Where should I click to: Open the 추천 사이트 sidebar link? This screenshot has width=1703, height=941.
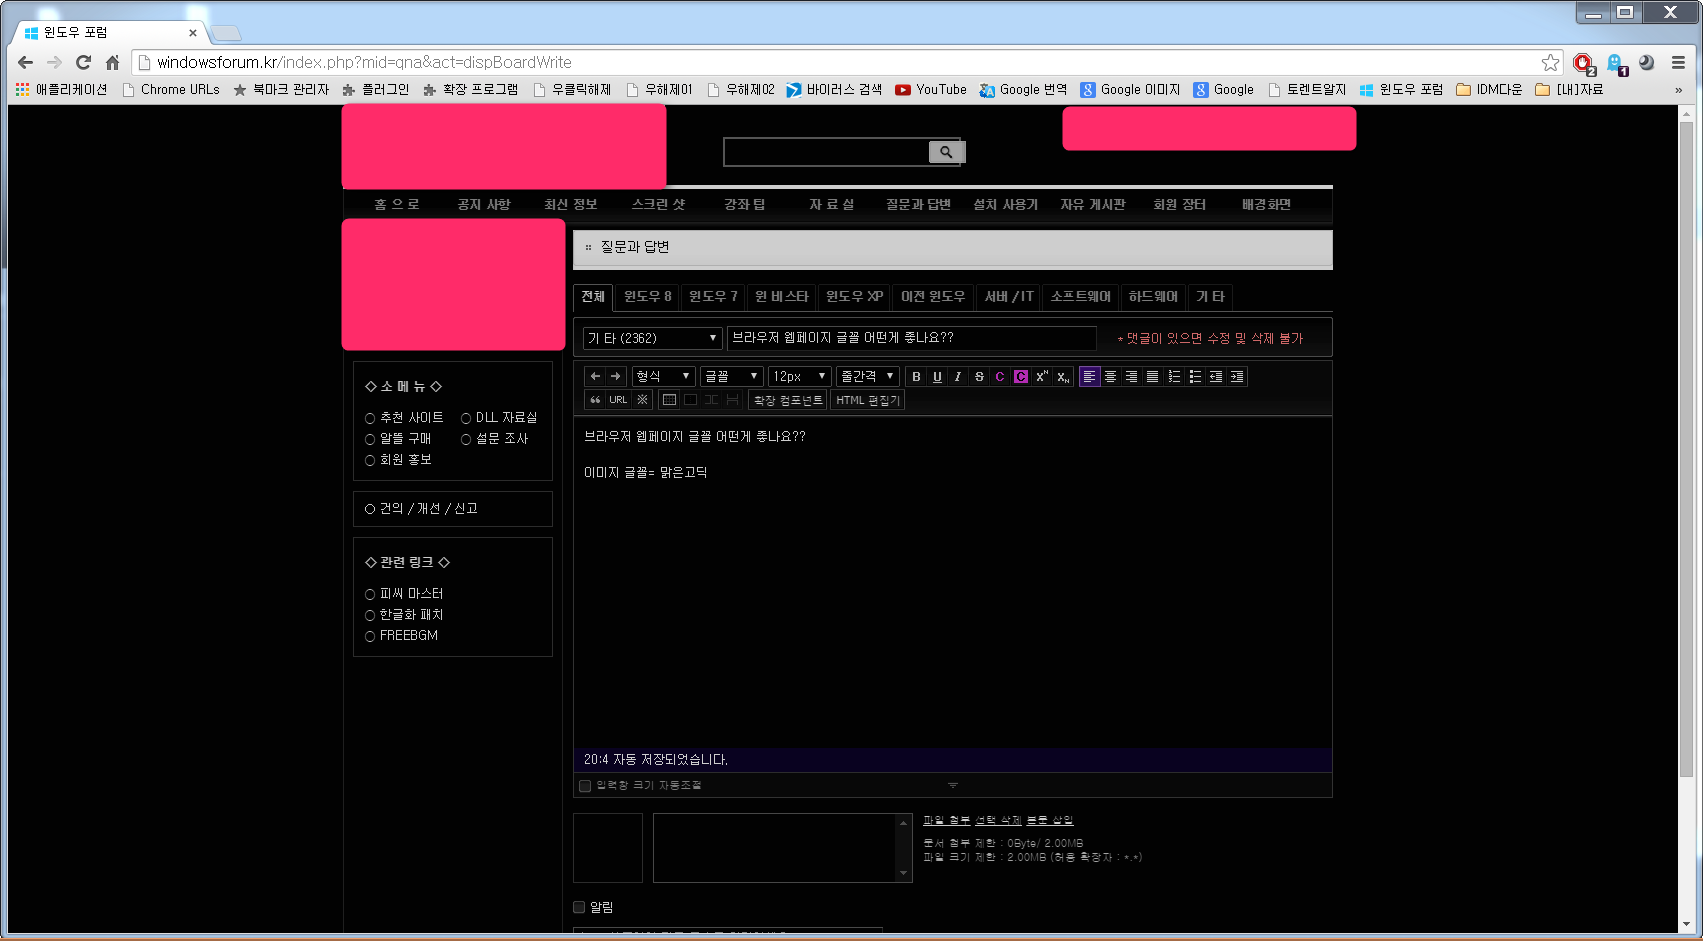coord(411,418)
